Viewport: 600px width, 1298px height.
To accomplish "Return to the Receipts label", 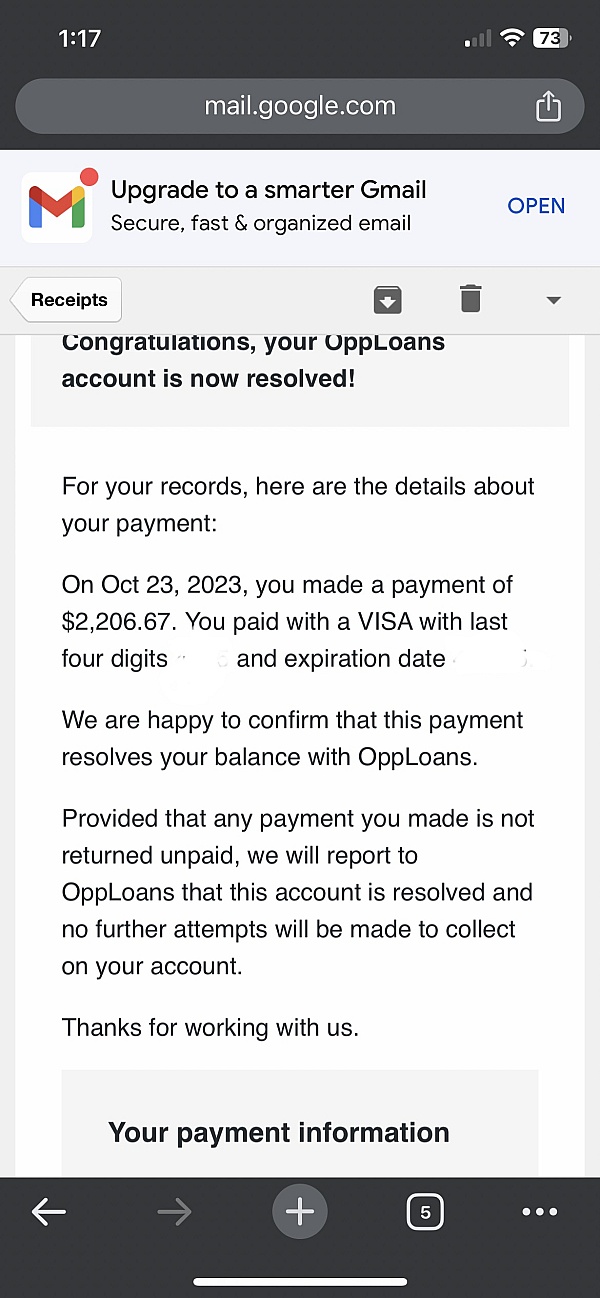I will coord(66,300).
